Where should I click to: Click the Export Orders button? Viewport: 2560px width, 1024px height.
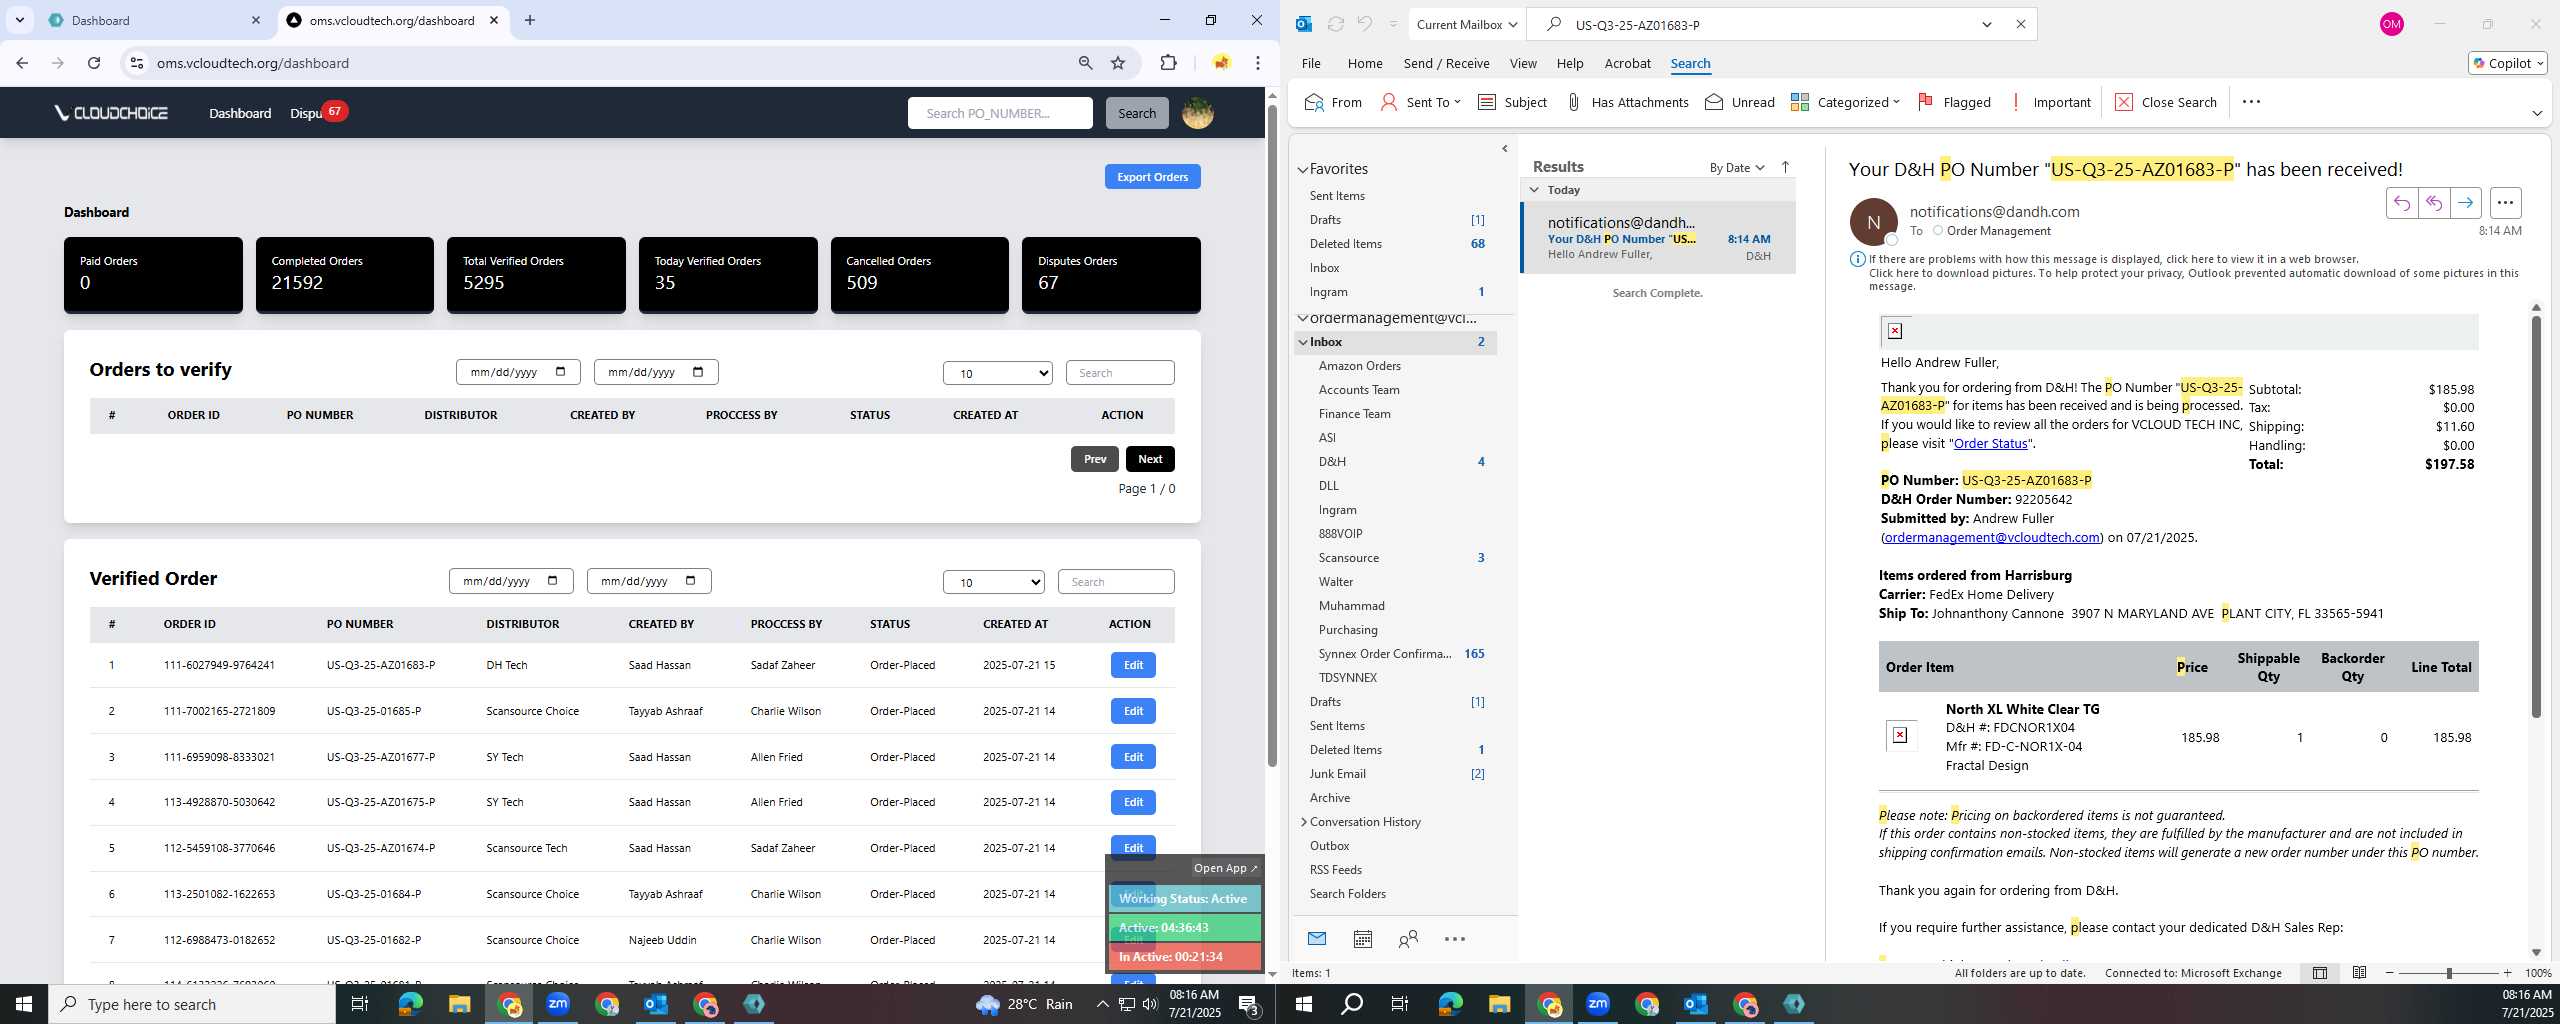tap(1152, 177)
